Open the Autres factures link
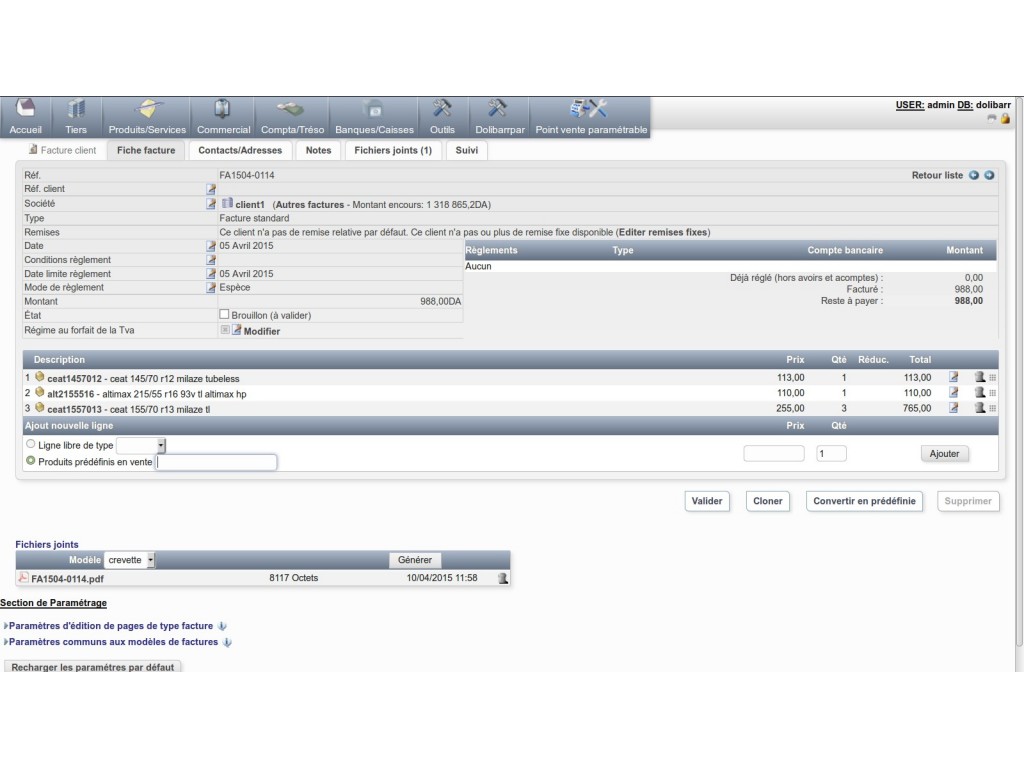Viewport: 1024px width, 768px height. click(310, 204)
